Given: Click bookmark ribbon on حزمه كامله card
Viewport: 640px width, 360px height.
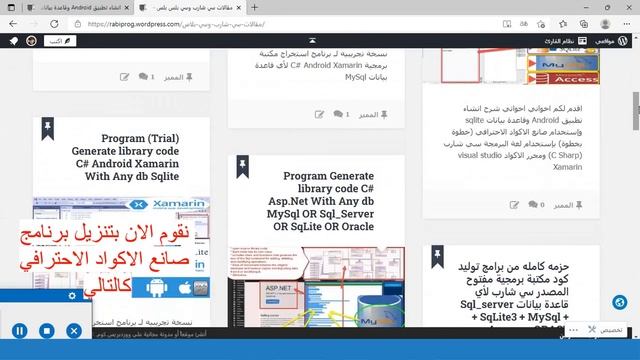Looking at the screenshot, I should point(437,257).
